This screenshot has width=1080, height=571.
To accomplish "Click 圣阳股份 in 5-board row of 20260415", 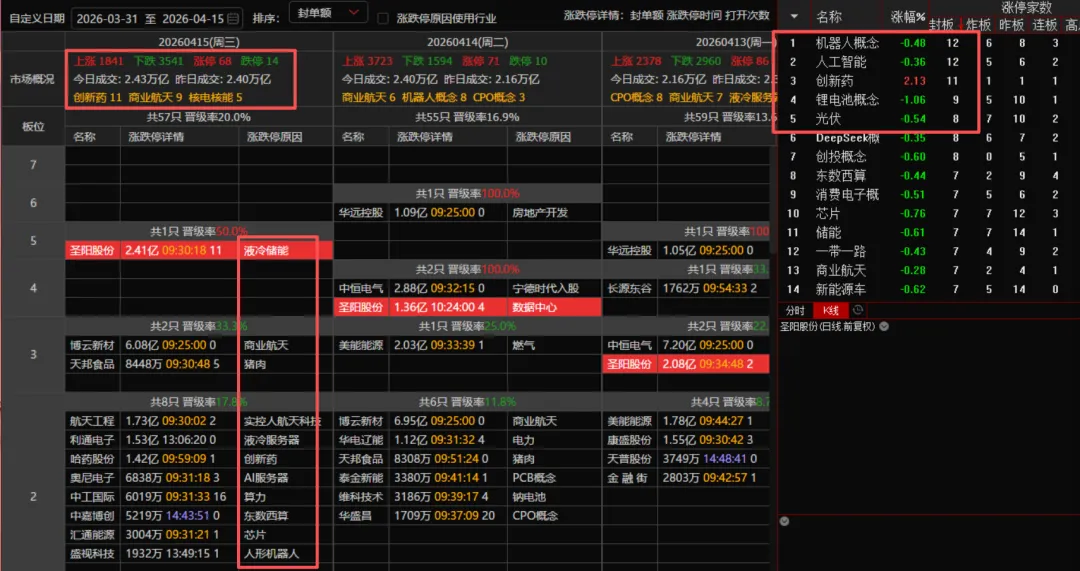I will point(92,251).
